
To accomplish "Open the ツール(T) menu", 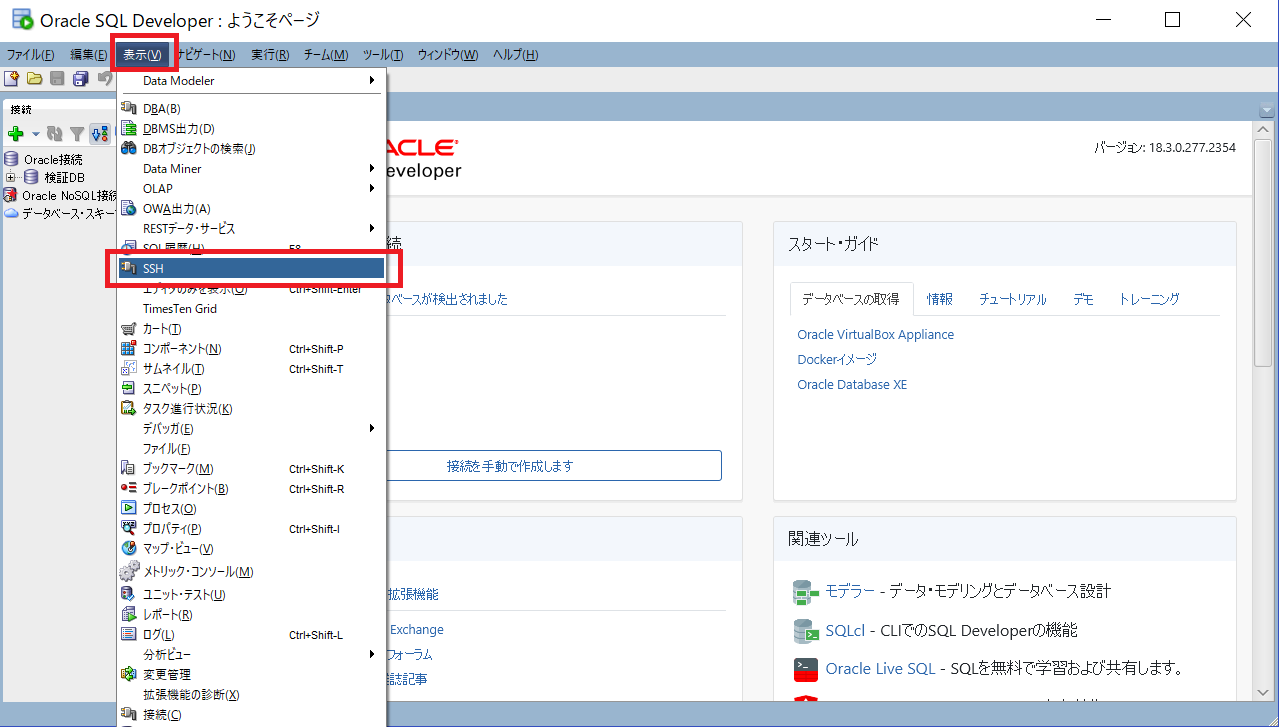I will [383, 55].
